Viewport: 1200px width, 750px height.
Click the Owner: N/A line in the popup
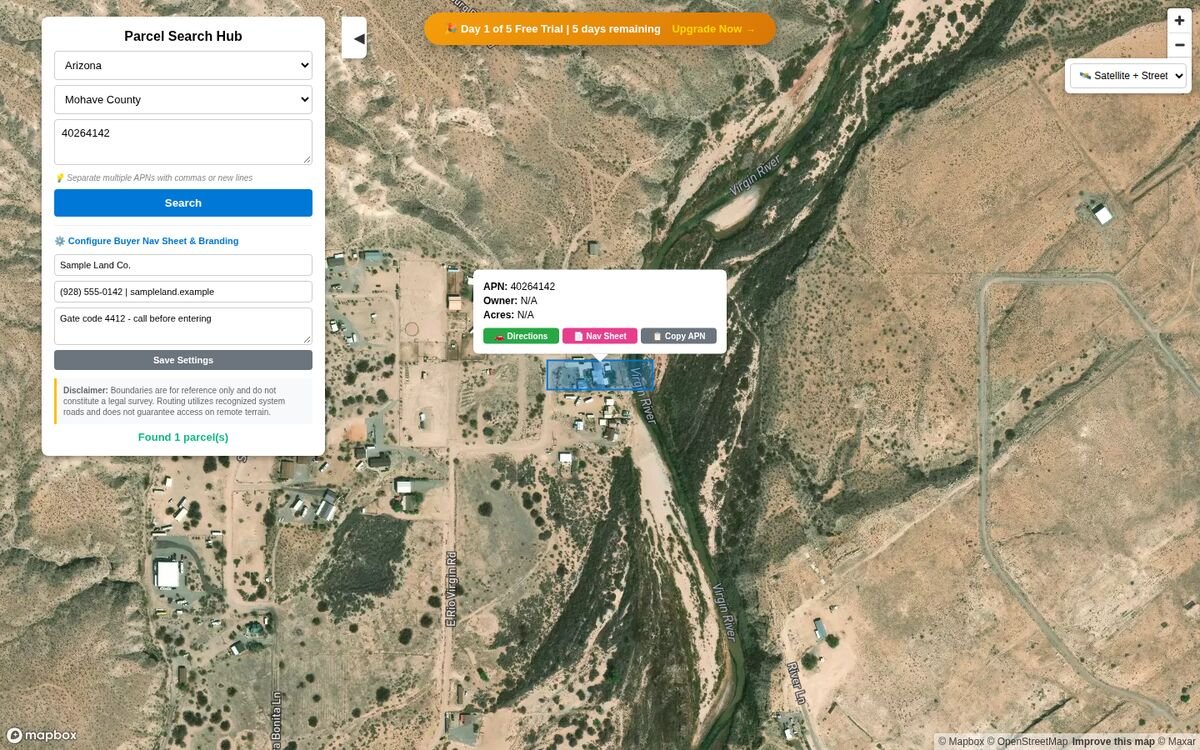(510, 301)
